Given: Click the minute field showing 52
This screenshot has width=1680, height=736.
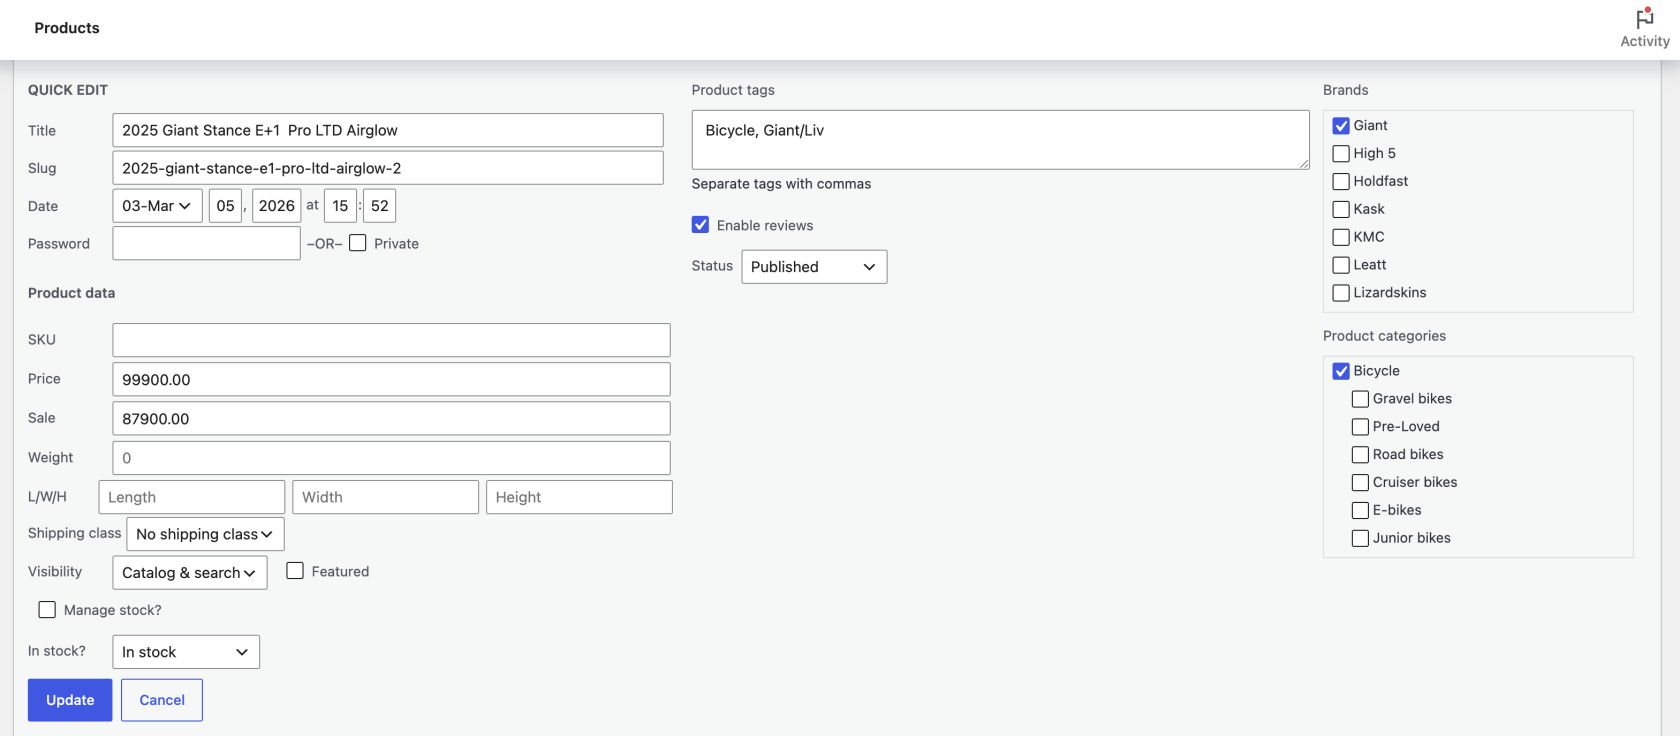Looking at the screenshot, I should (379, 206).
